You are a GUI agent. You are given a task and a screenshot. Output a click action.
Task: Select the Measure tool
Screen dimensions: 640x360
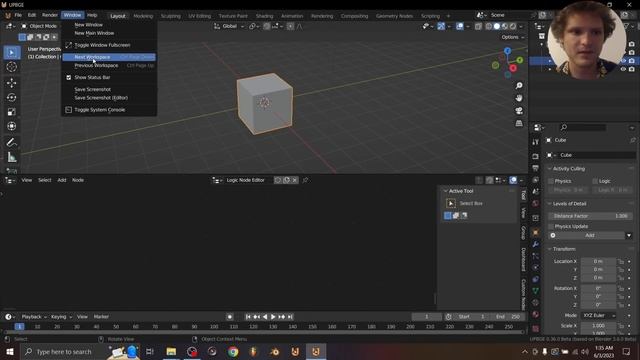[11, 157]
